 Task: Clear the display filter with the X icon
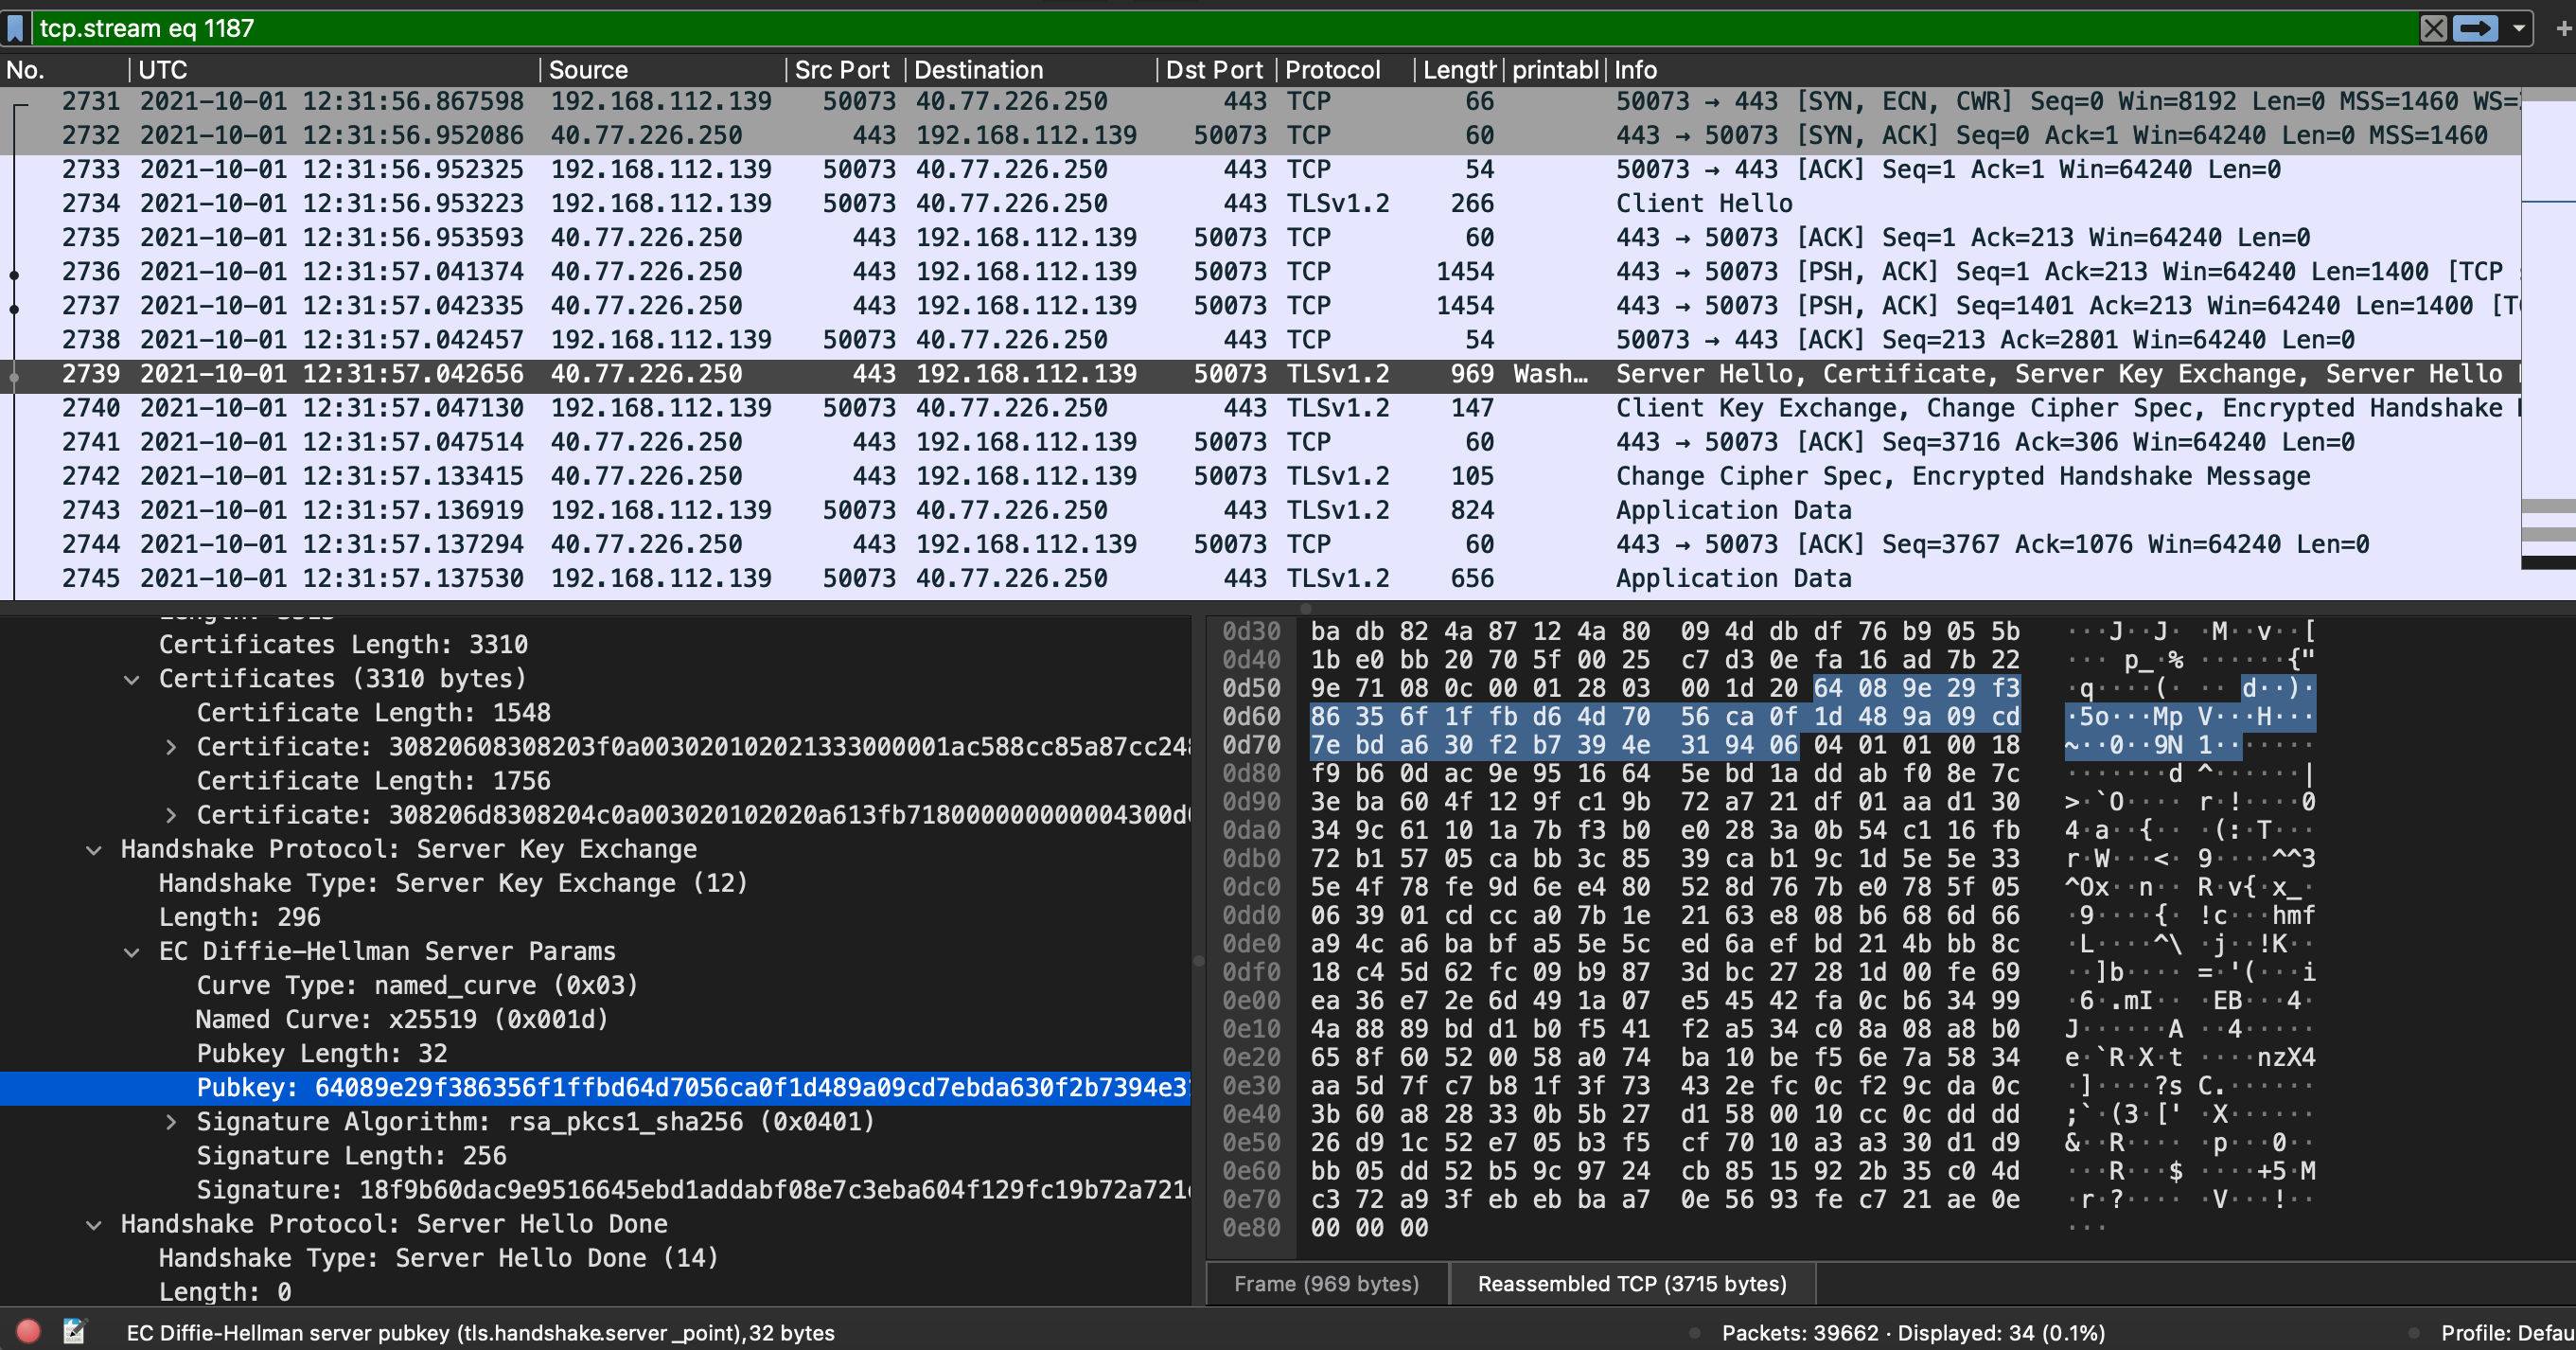(x=2433, y=28)
